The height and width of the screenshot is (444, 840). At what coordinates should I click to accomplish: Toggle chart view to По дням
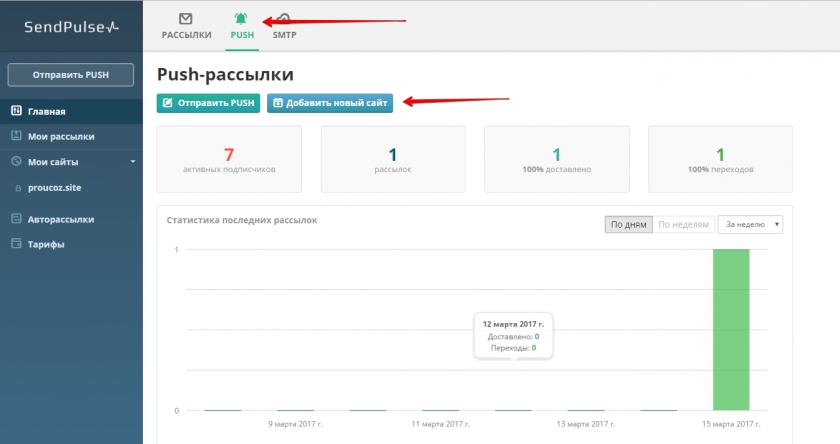(628, 224)
